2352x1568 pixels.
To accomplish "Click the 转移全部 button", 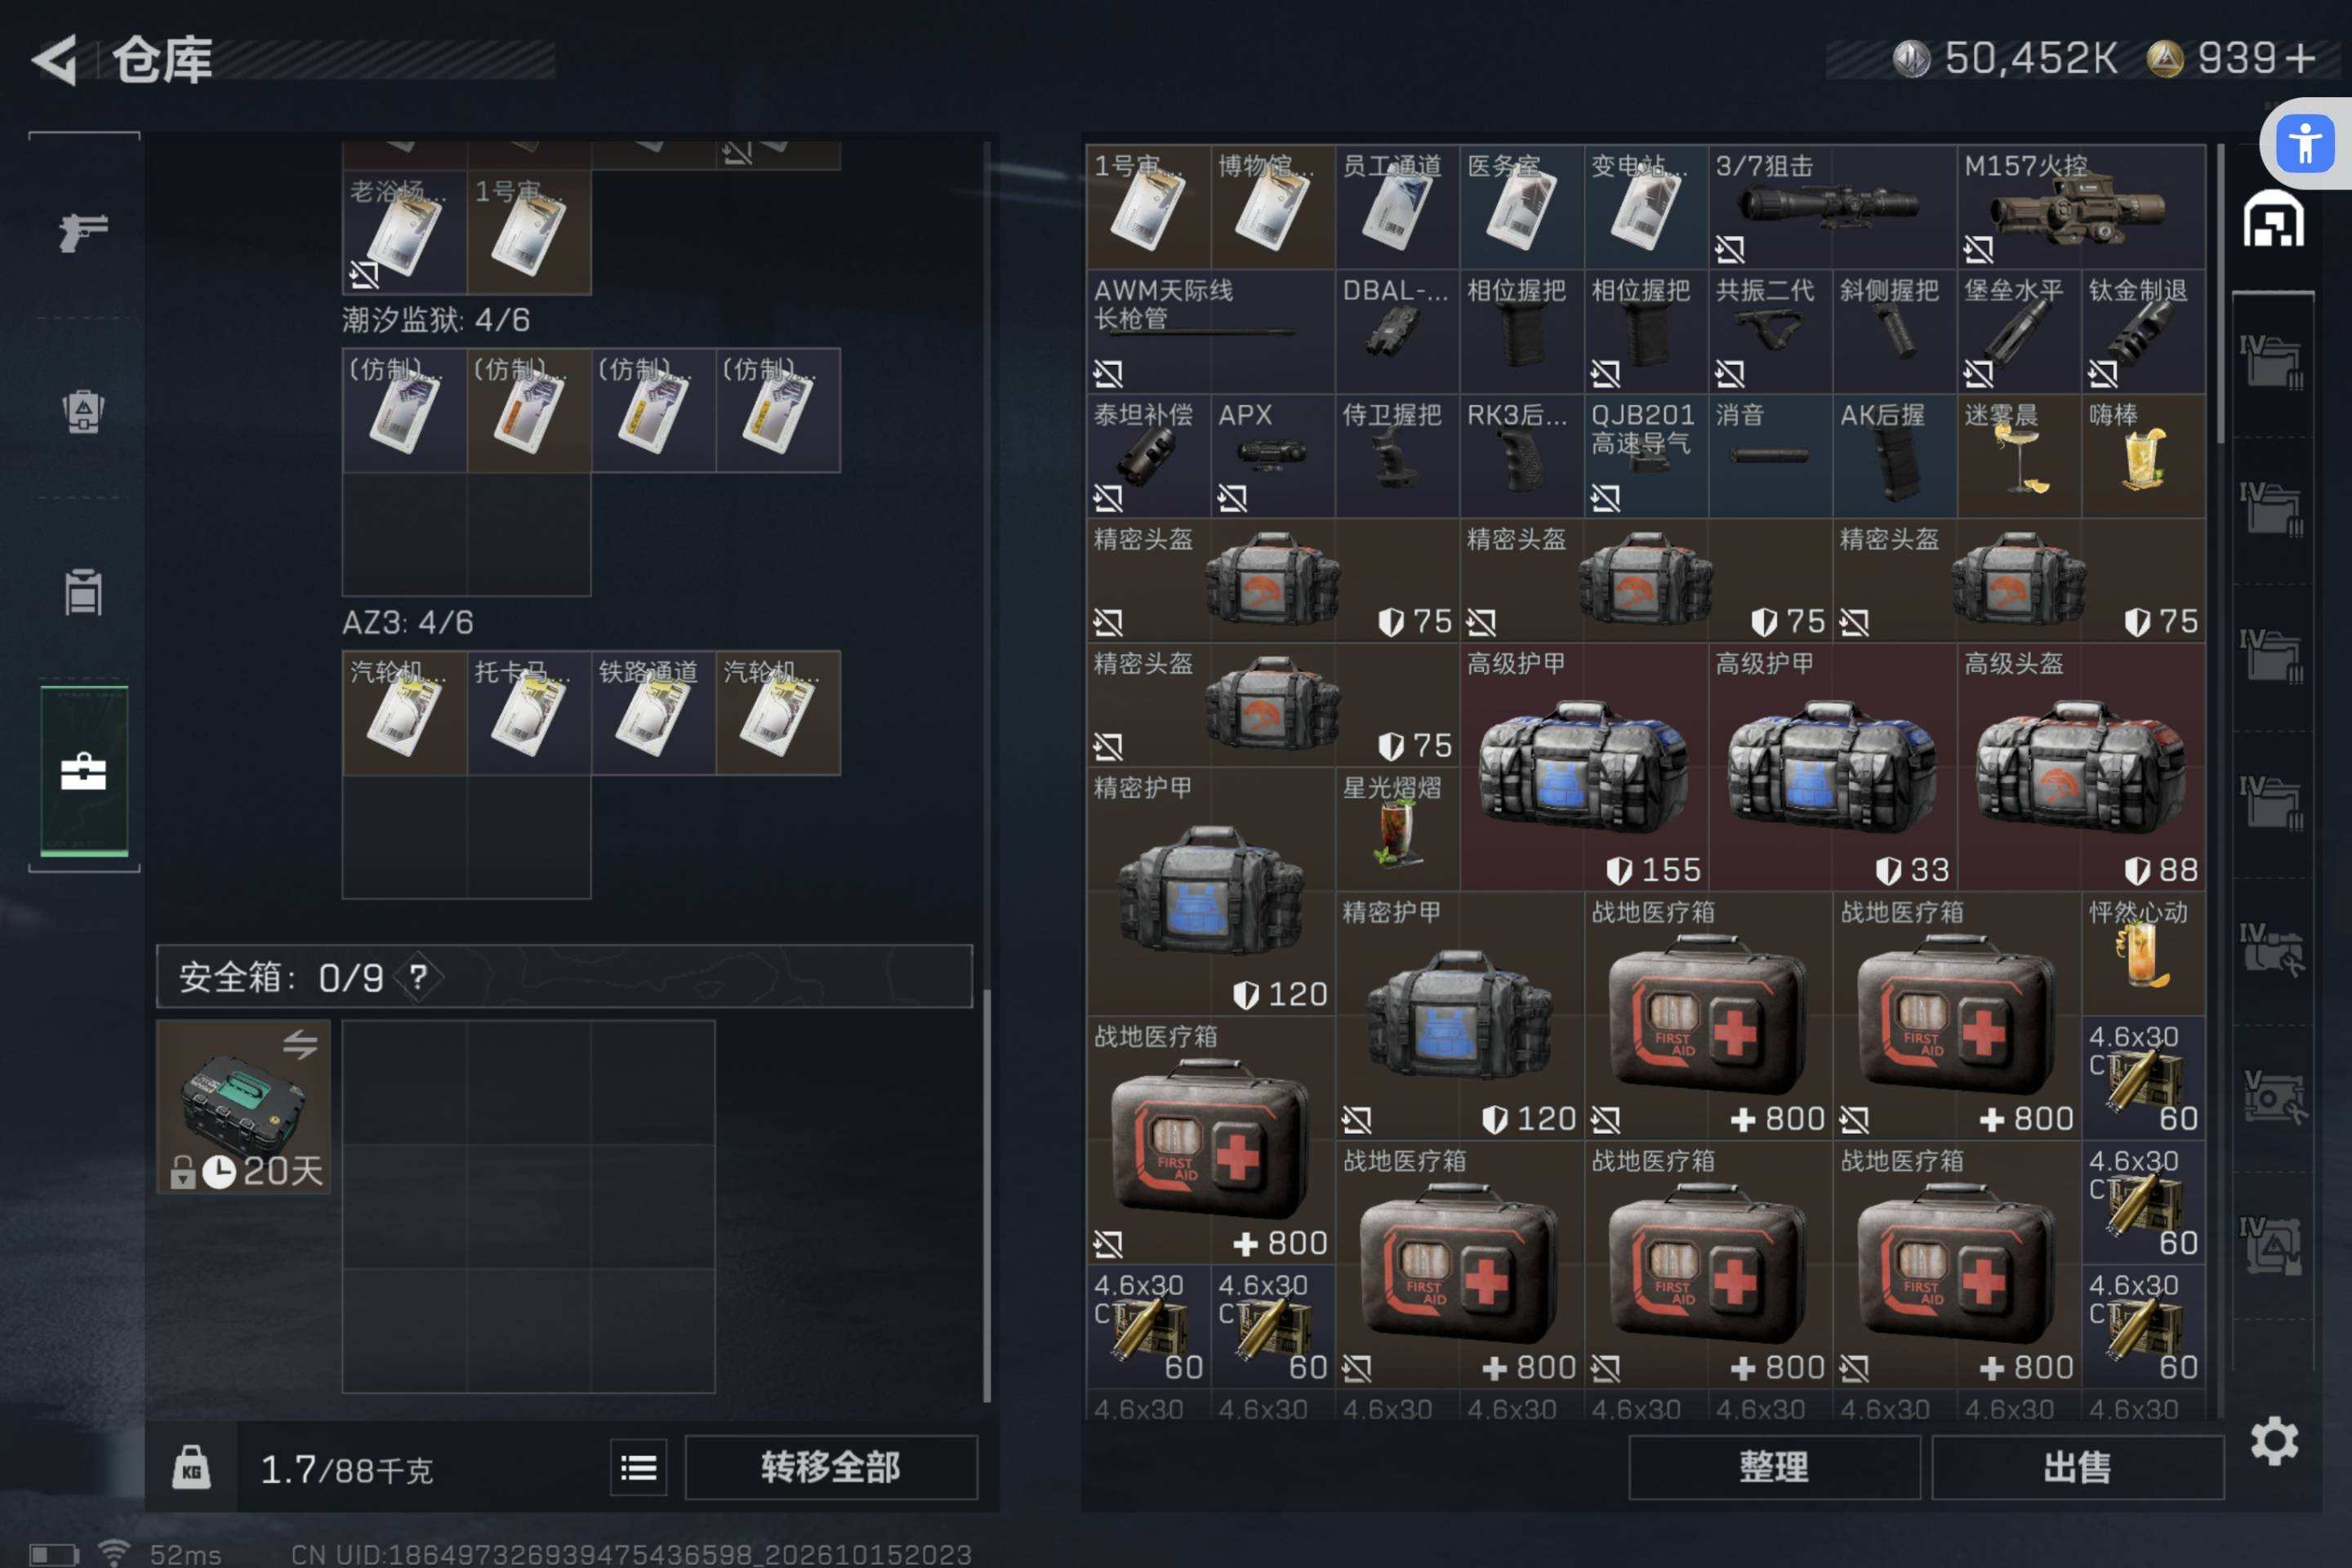I will (830, 1467).
